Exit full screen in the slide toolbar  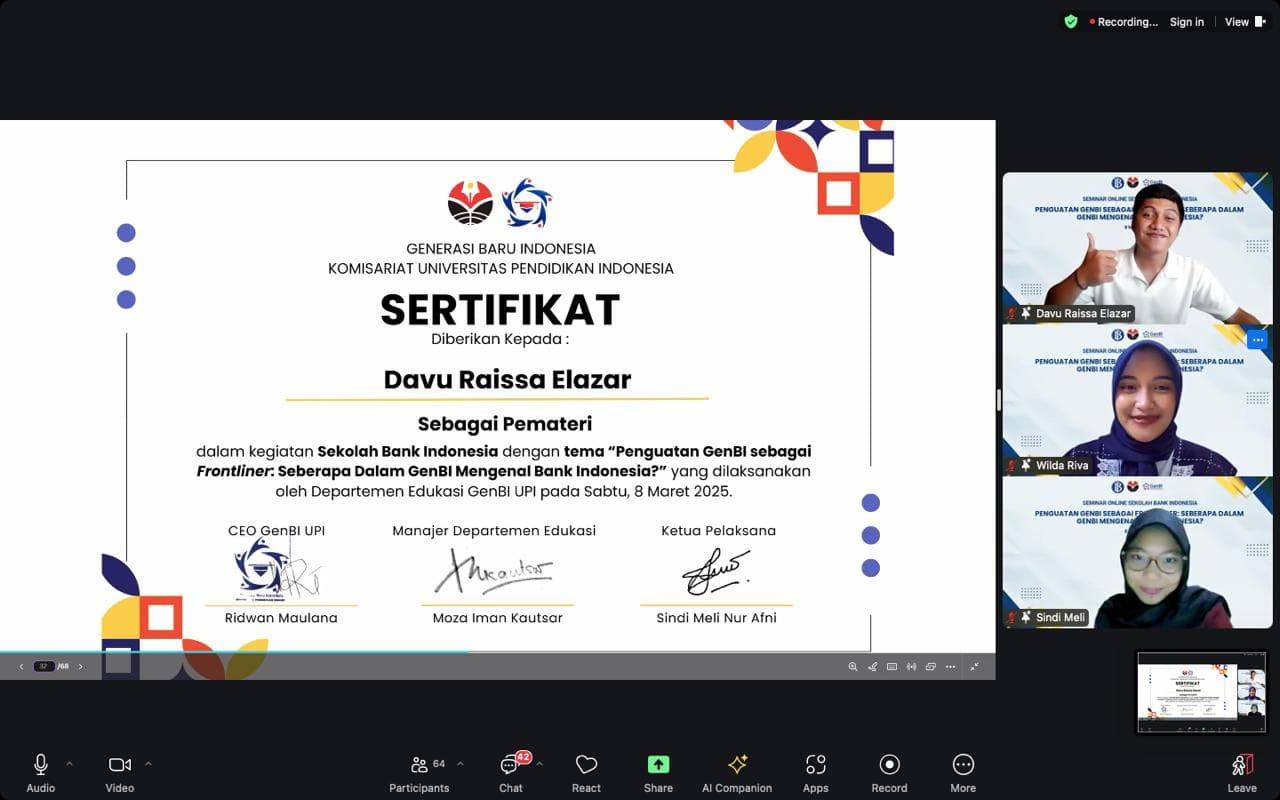[975, 666]
